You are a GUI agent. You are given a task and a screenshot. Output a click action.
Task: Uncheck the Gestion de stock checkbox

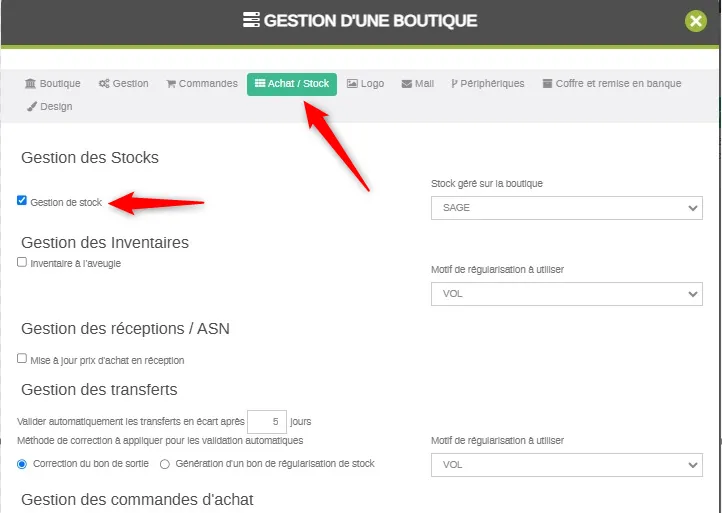[22, 200]
